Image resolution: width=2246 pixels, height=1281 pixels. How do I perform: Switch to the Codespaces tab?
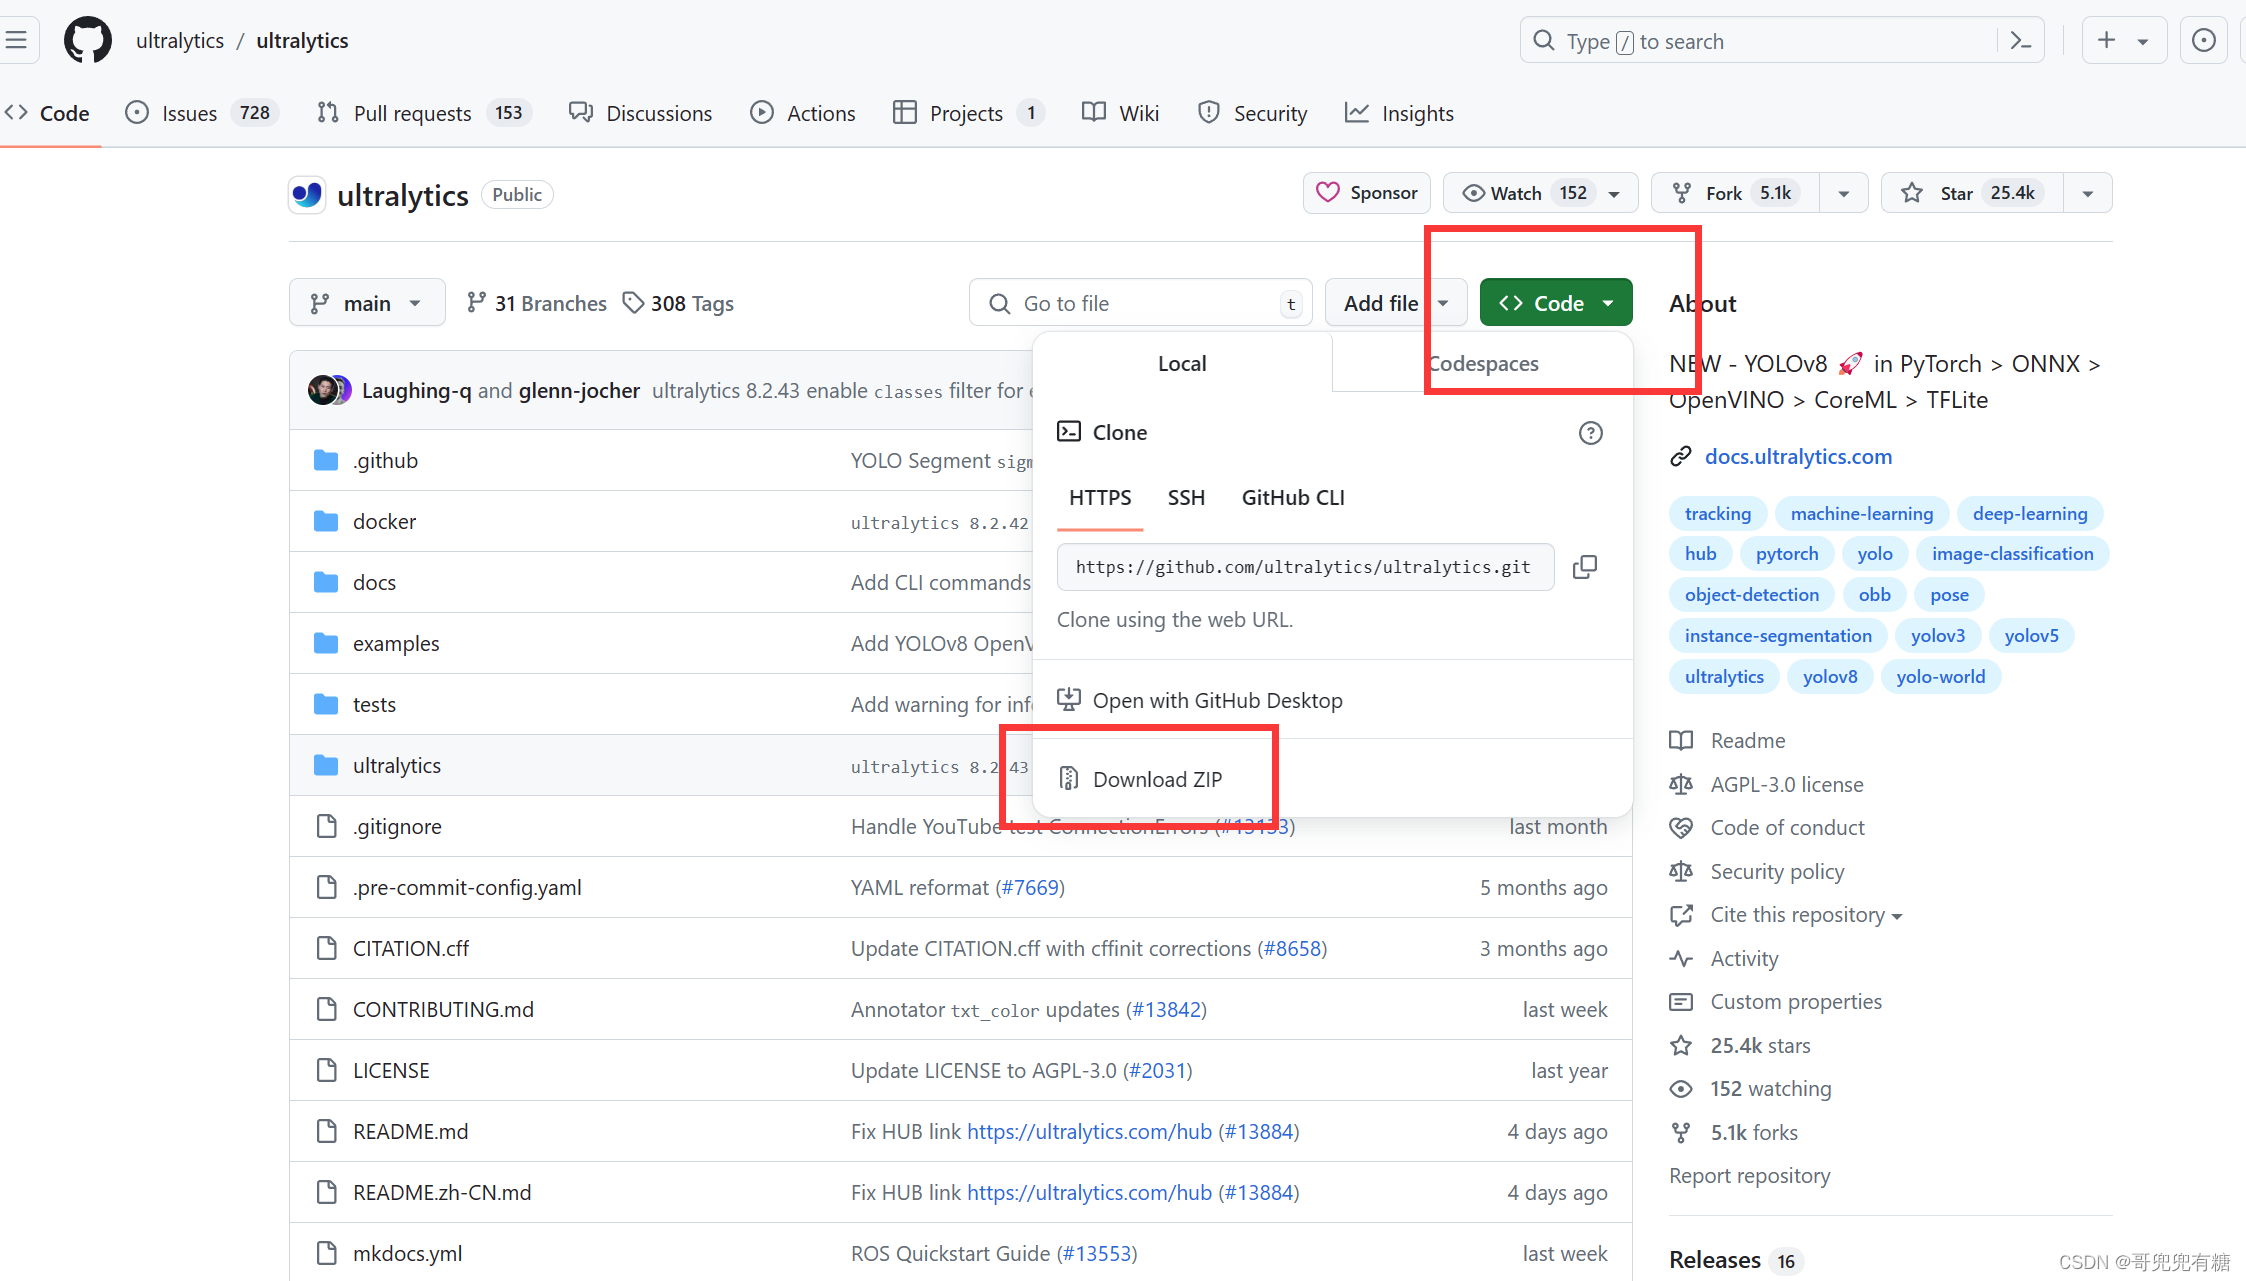pos(1482,364)
